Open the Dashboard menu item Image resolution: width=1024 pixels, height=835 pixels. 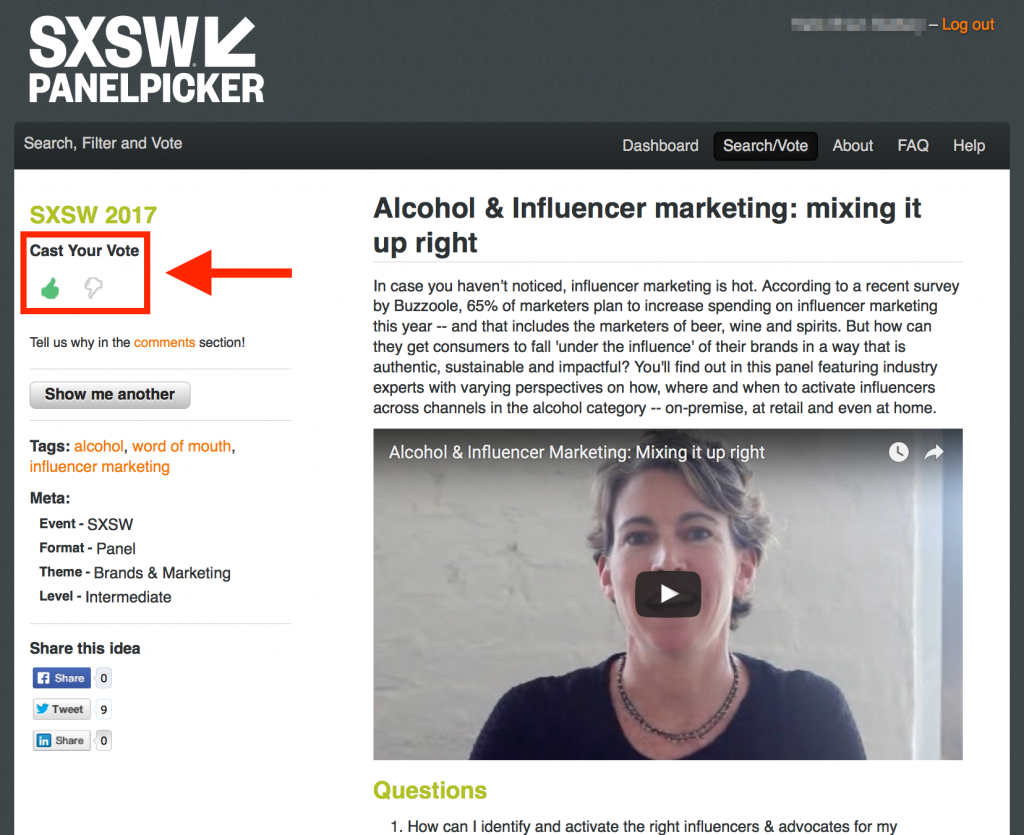click(x=660, y=145)
